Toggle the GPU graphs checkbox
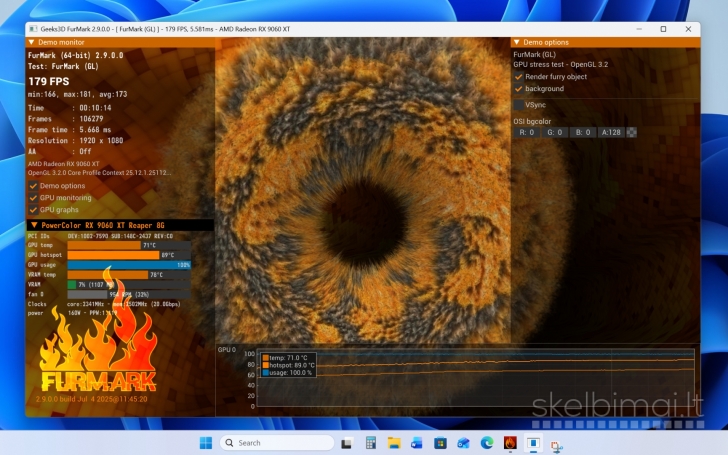The image size is (728, 455). tap(33, 210)
